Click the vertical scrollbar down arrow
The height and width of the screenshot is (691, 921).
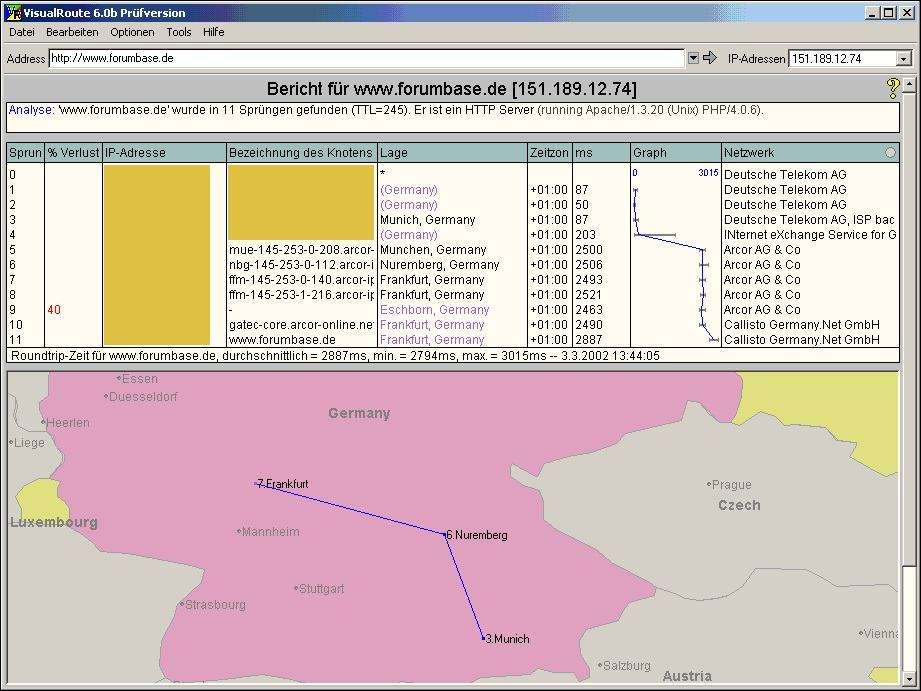tap(909, 677)
